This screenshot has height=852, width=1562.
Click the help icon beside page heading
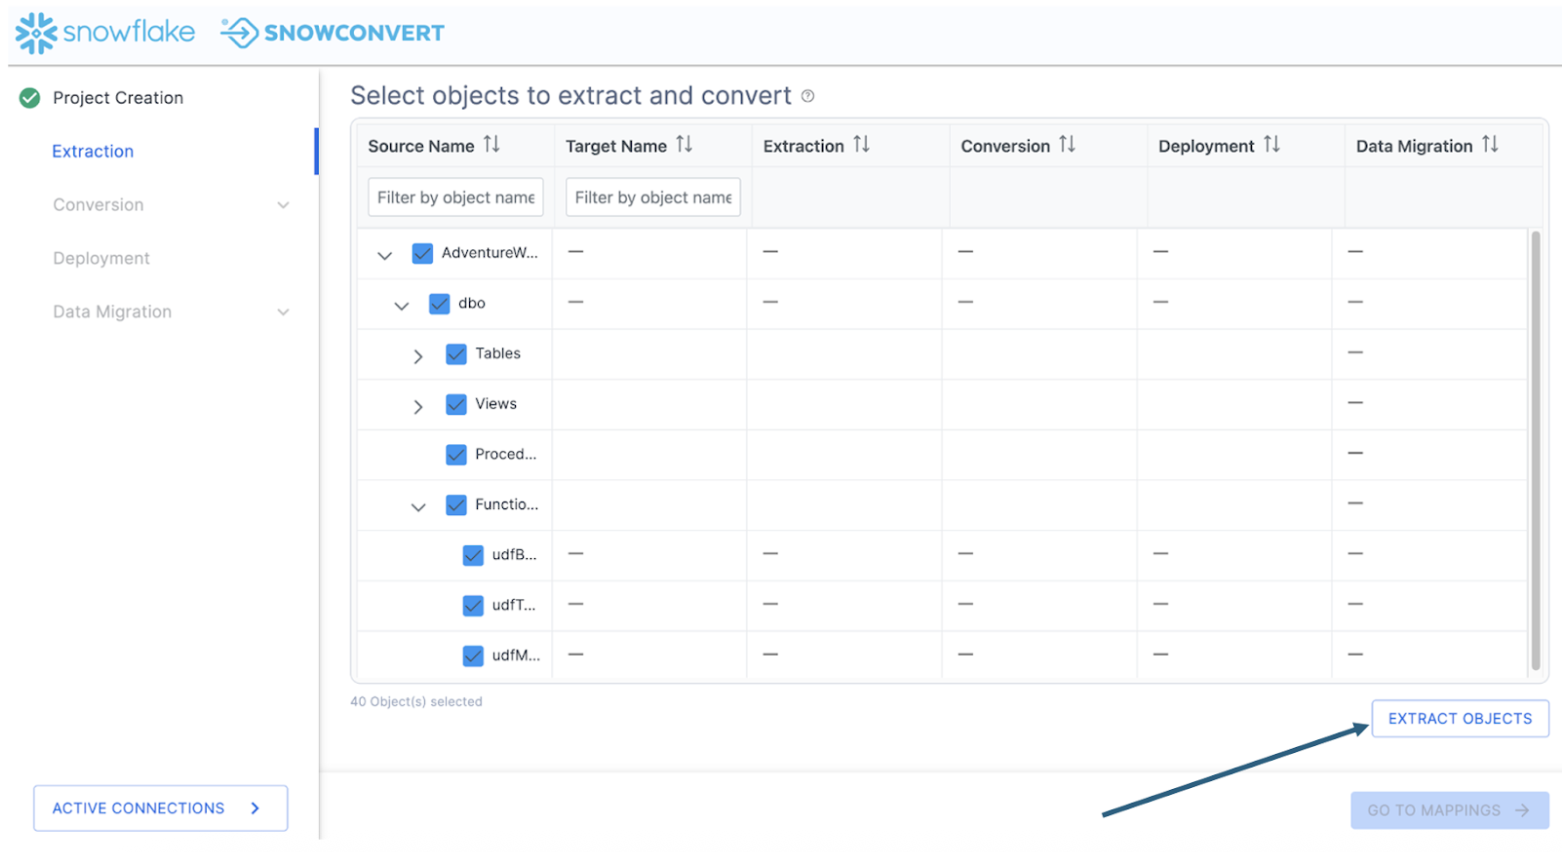pos(808,96)
